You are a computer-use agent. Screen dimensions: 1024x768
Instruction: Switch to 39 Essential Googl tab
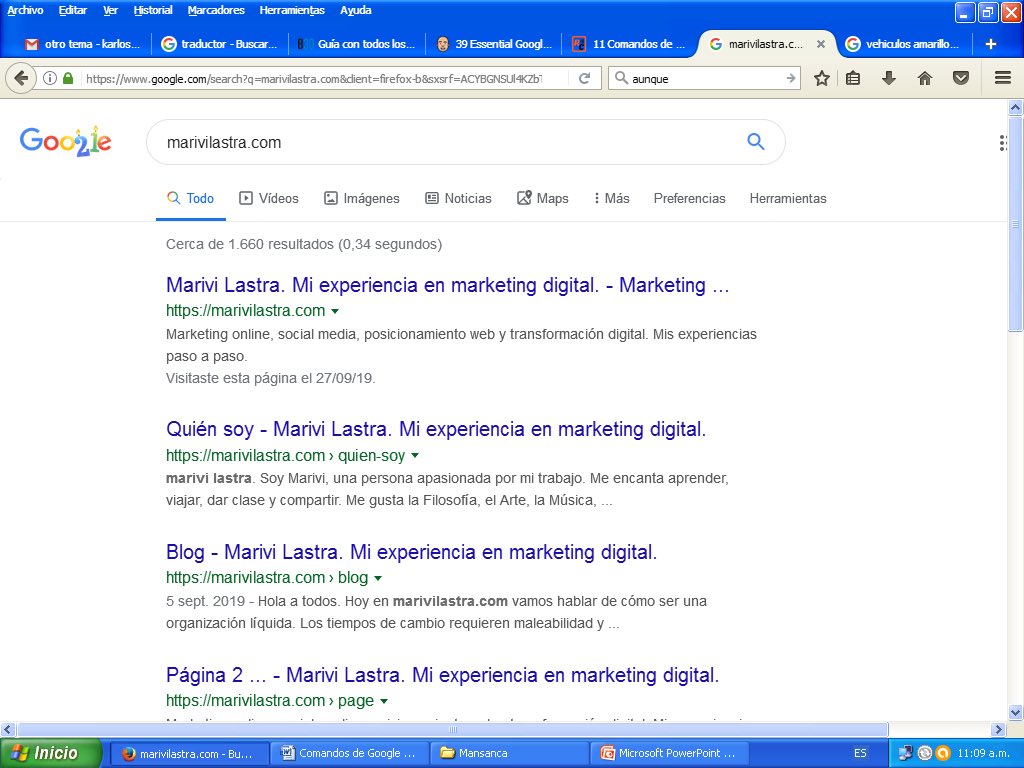tap(494, 44)
